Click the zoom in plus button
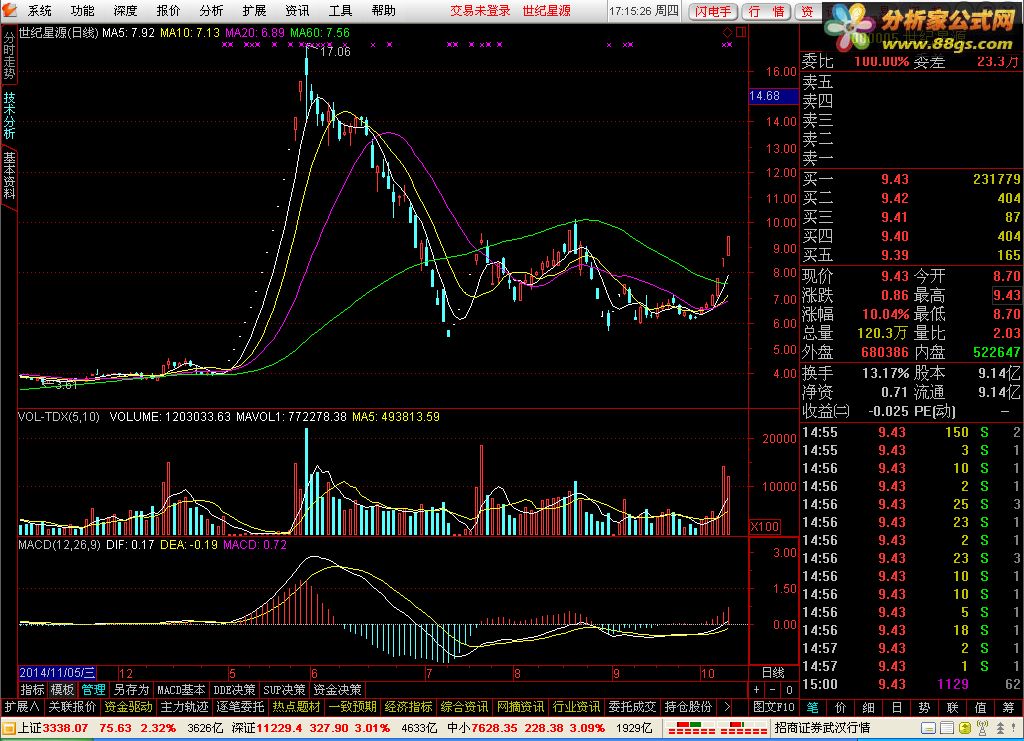This screenshot has height=741, width=1024. click(x=756, y=689)
